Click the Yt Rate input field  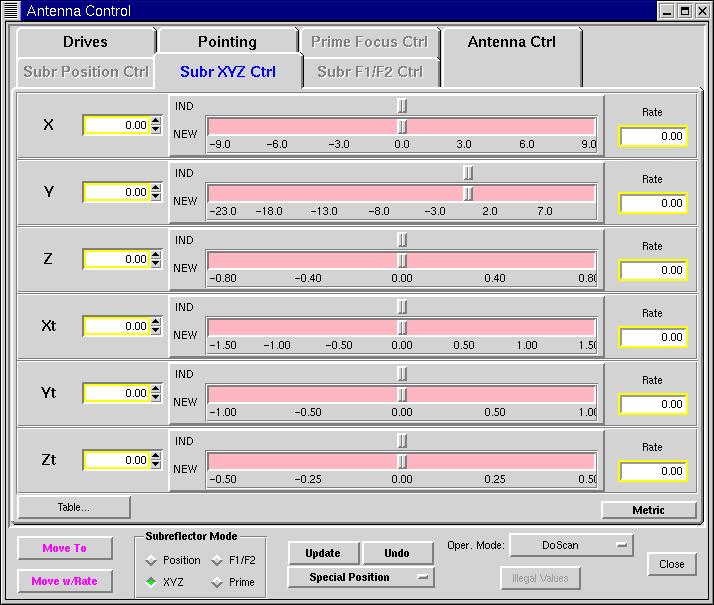click(653, 404)
